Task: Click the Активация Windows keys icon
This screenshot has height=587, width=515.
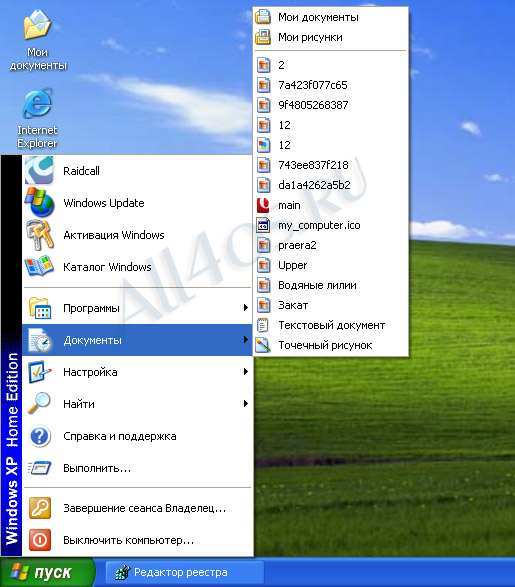Action: point(39,235)
